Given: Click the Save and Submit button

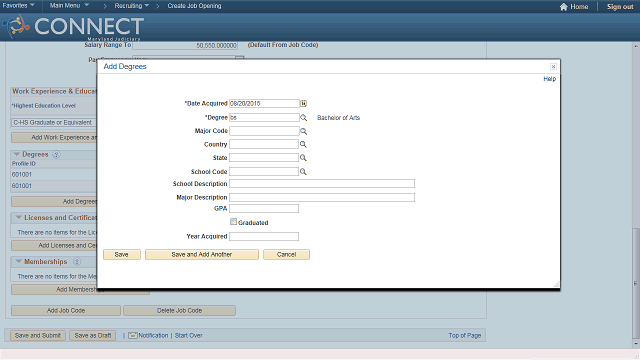Looking at the screenshot, I should [x=38, y=336].
